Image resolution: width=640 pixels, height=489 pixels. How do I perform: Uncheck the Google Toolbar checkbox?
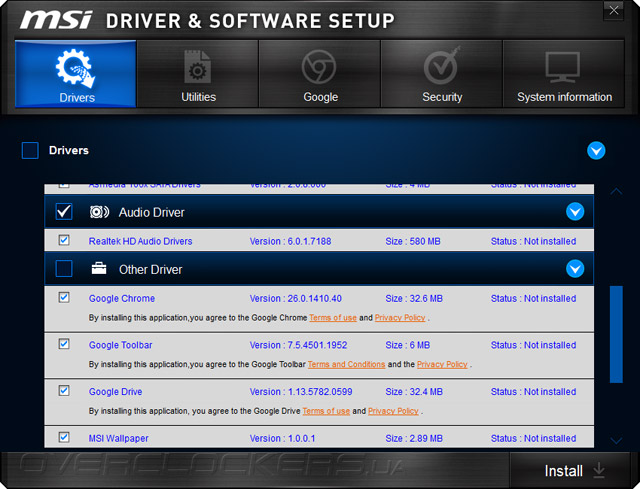pos(64,344)
